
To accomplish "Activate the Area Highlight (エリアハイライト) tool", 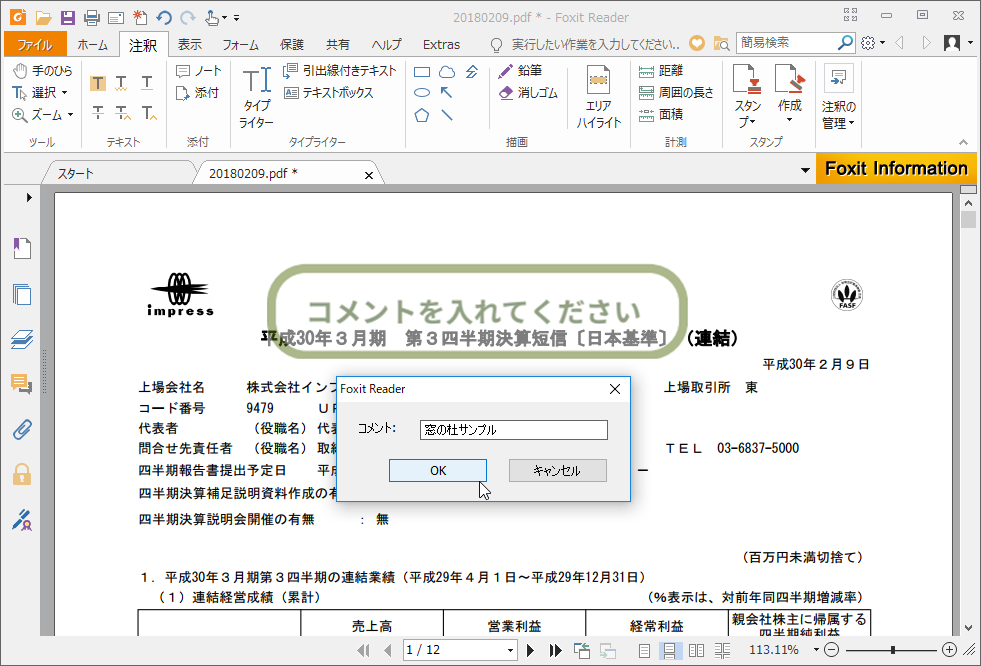I will point(599,97).
